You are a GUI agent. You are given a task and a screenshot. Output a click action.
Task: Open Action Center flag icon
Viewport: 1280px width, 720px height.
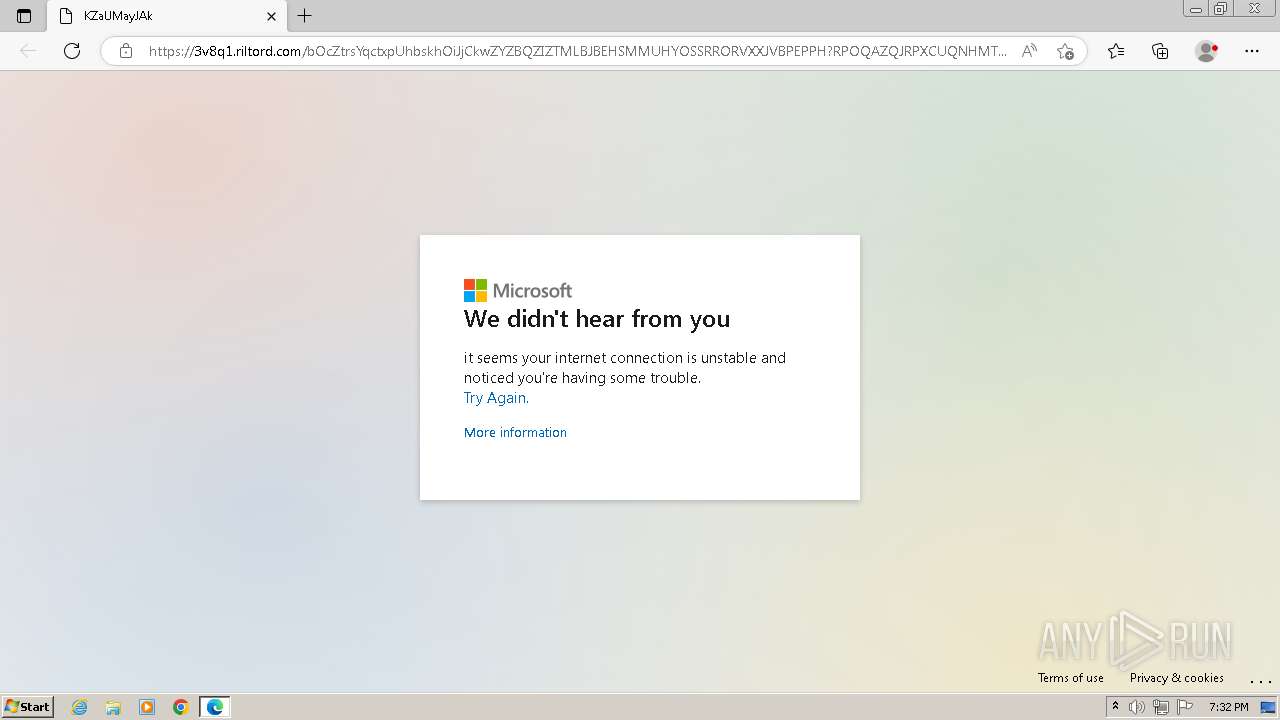[1185, 707]
